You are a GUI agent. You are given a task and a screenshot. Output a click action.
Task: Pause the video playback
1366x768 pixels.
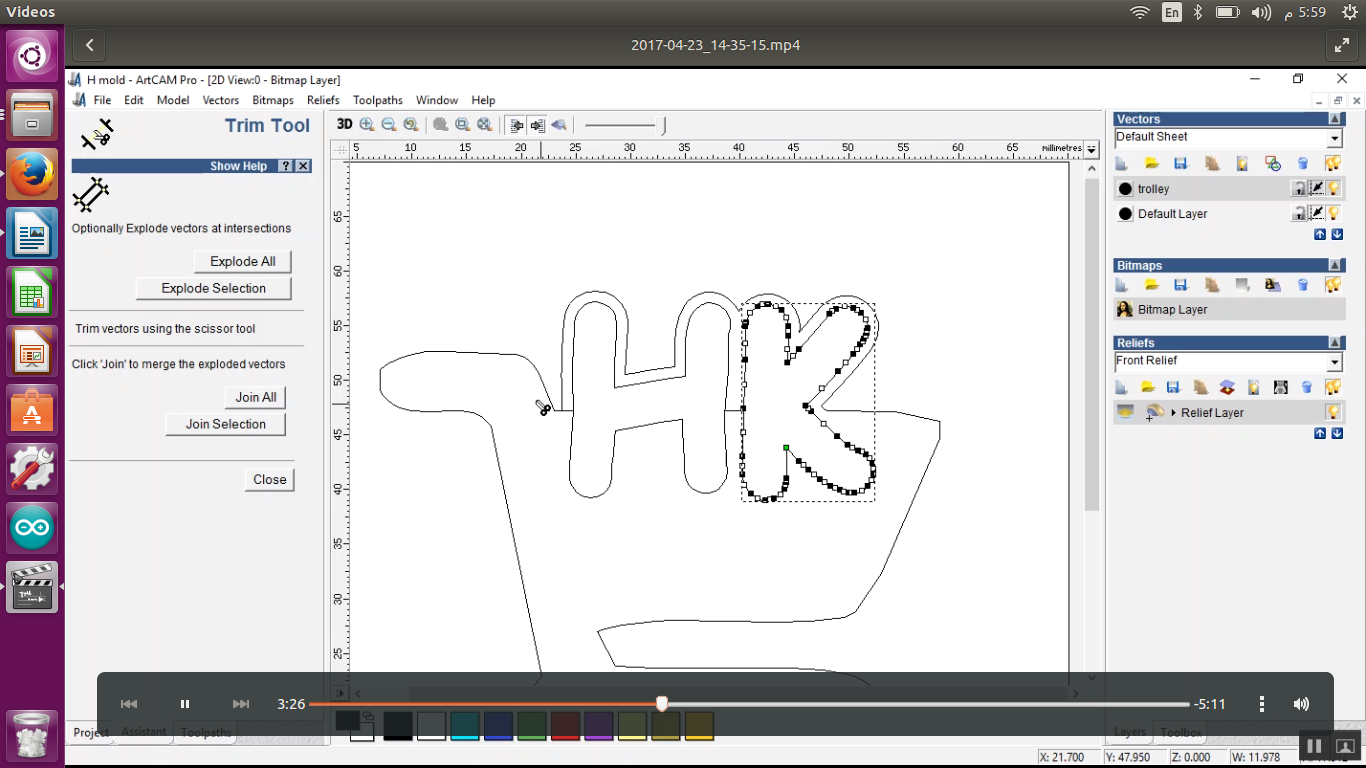(185, 704)
